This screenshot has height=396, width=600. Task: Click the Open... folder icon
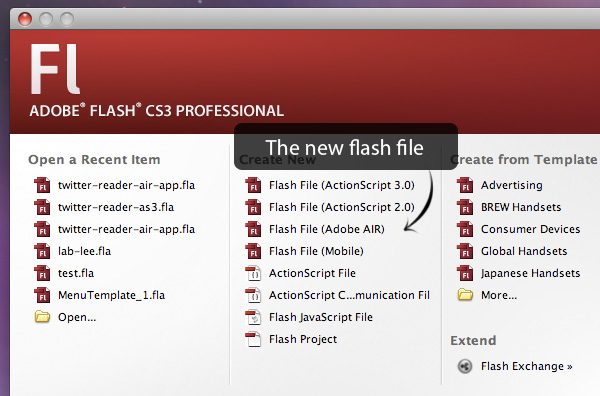[42, 317]
